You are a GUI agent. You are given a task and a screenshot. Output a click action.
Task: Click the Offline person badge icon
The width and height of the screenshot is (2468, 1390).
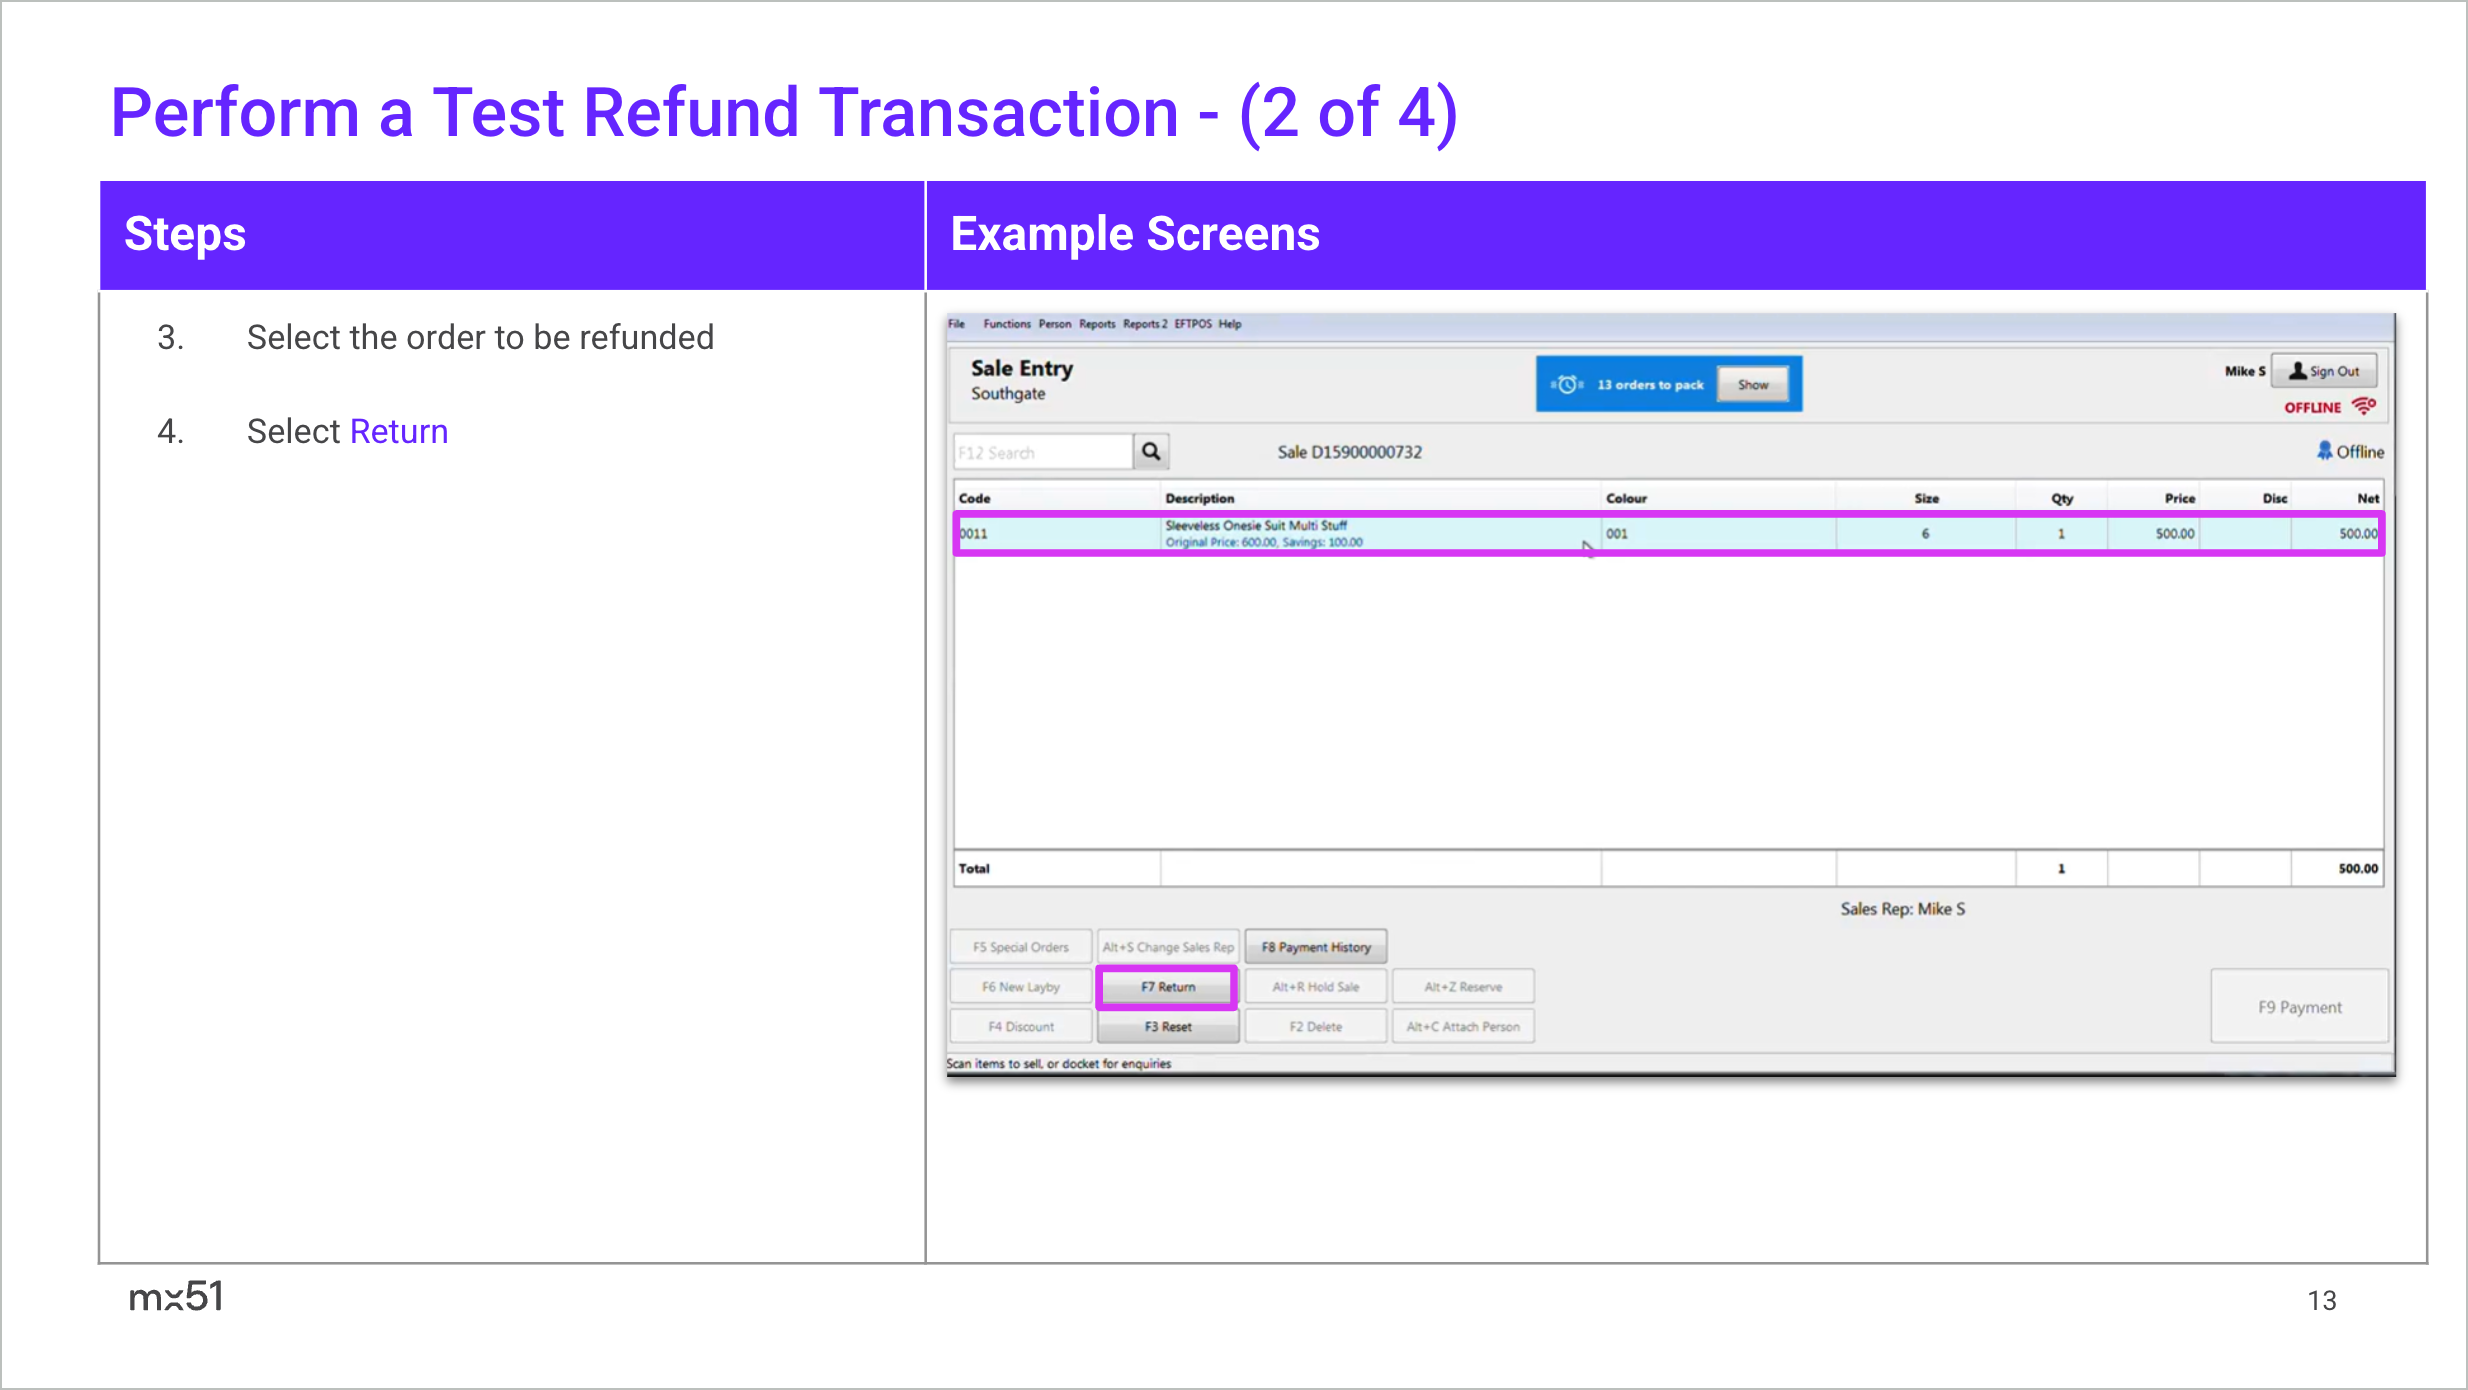[2325, 451]
